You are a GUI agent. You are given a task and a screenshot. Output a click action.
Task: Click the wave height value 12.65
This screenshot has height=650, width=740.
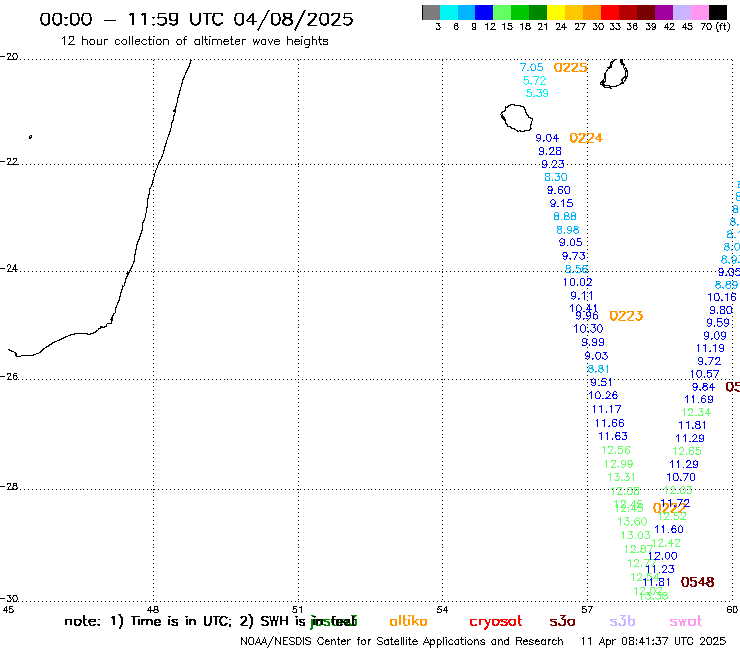687,451
